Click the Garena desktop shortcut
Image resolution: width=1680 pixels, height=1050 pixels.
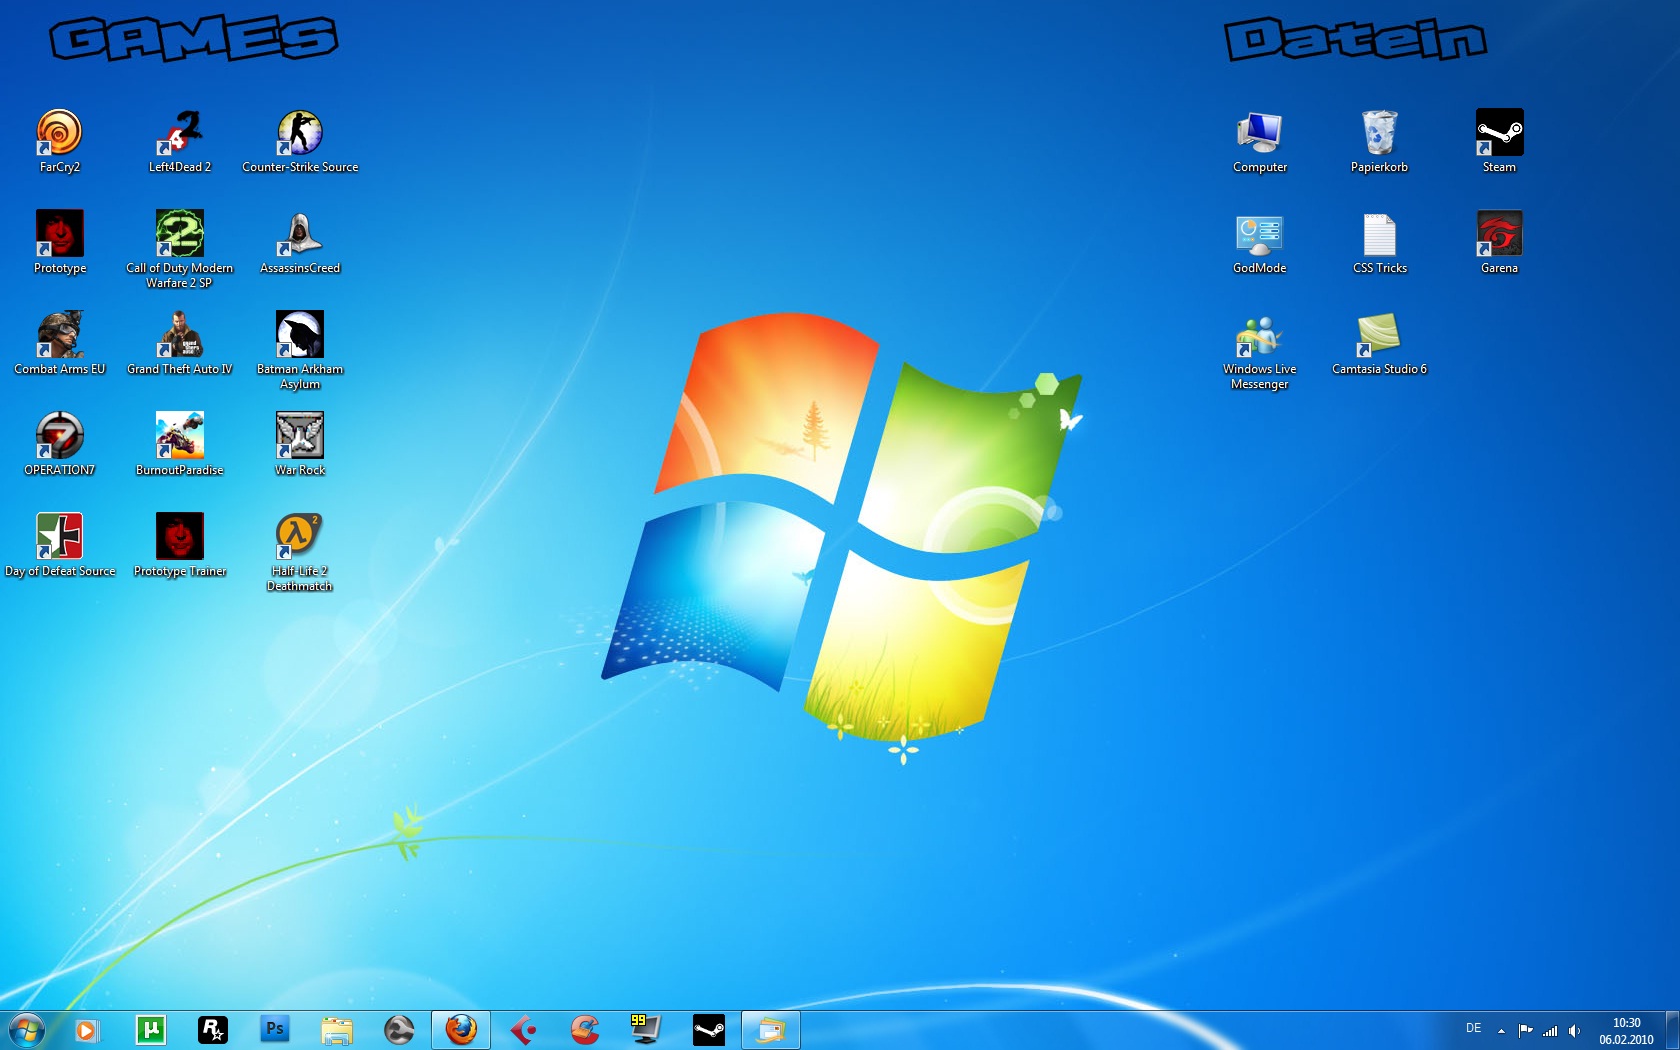tap(1500, 242)
